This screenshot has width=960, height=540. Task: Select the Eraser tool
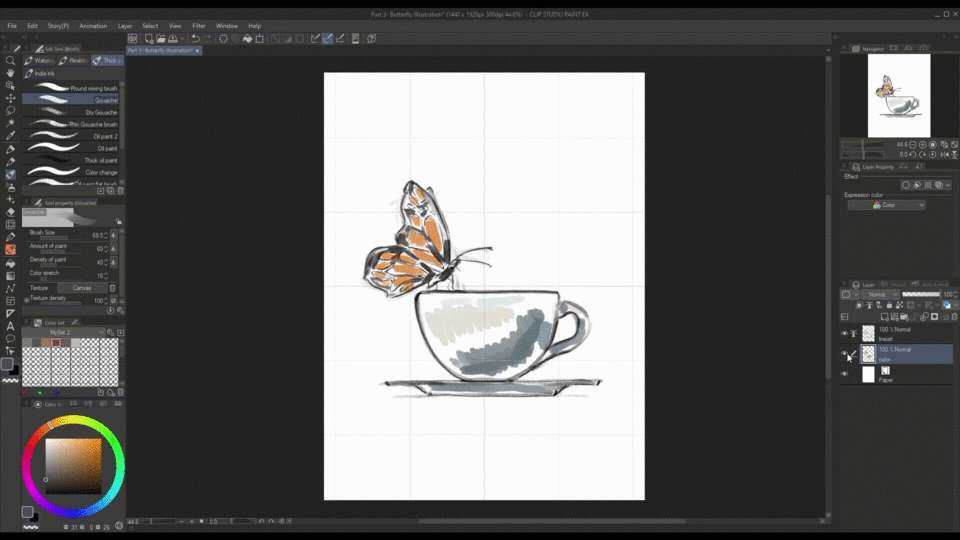[10, 212]
